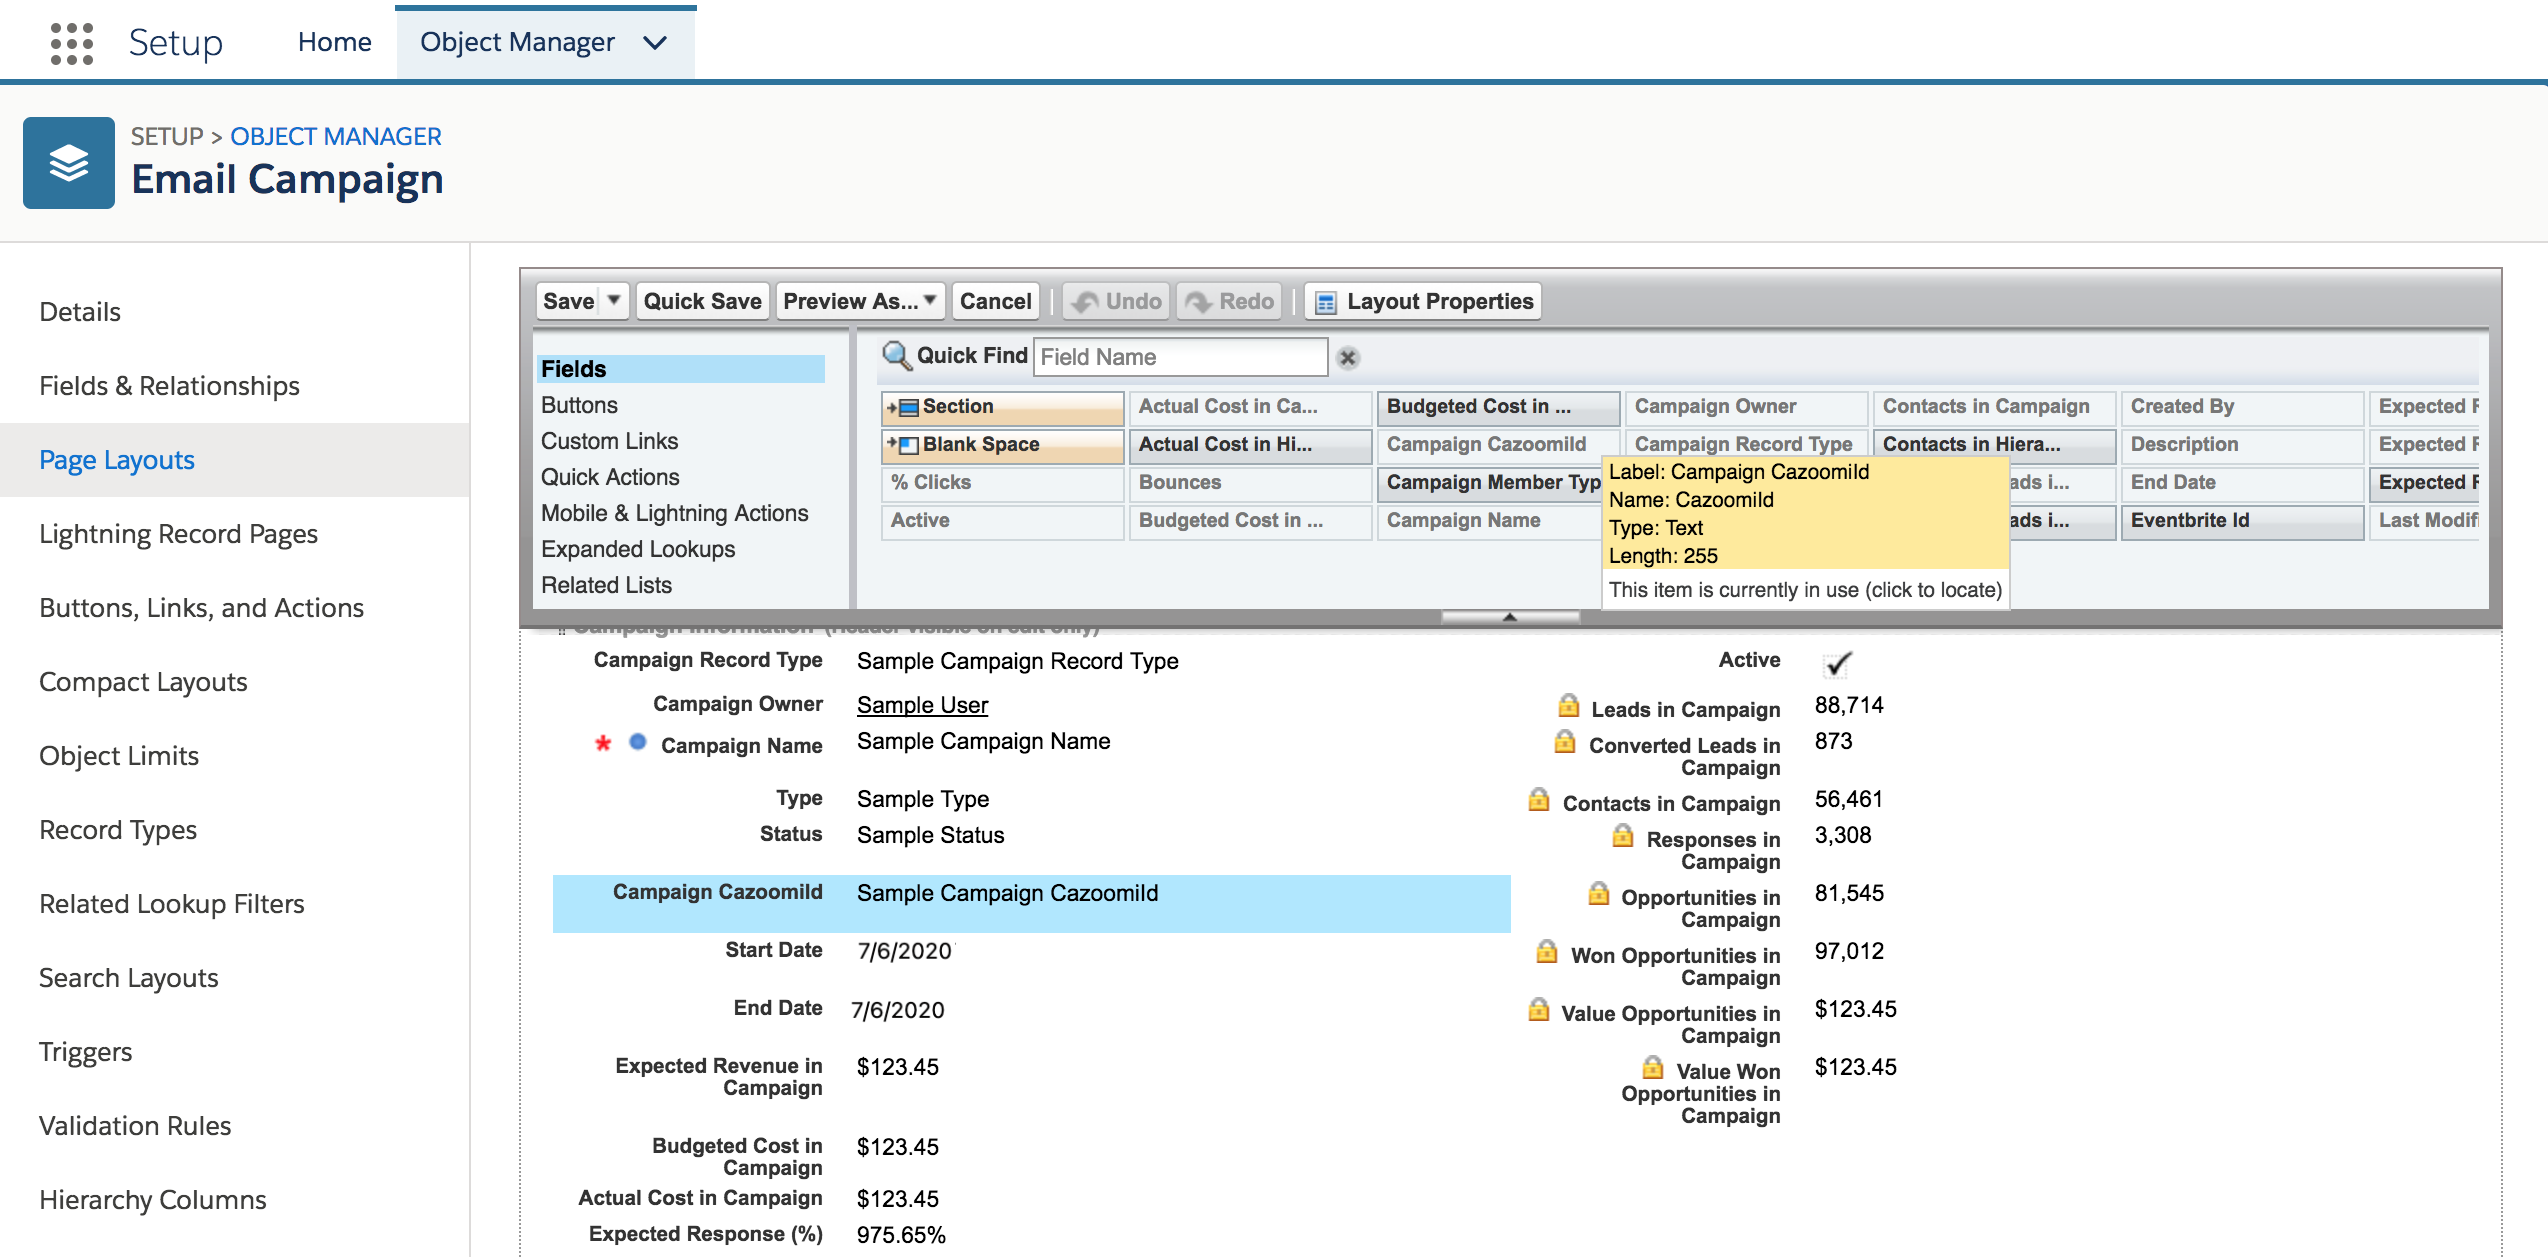
Task: Open the App Launcher grid icon
Action: pyautogui.click(x=71, y=43)
